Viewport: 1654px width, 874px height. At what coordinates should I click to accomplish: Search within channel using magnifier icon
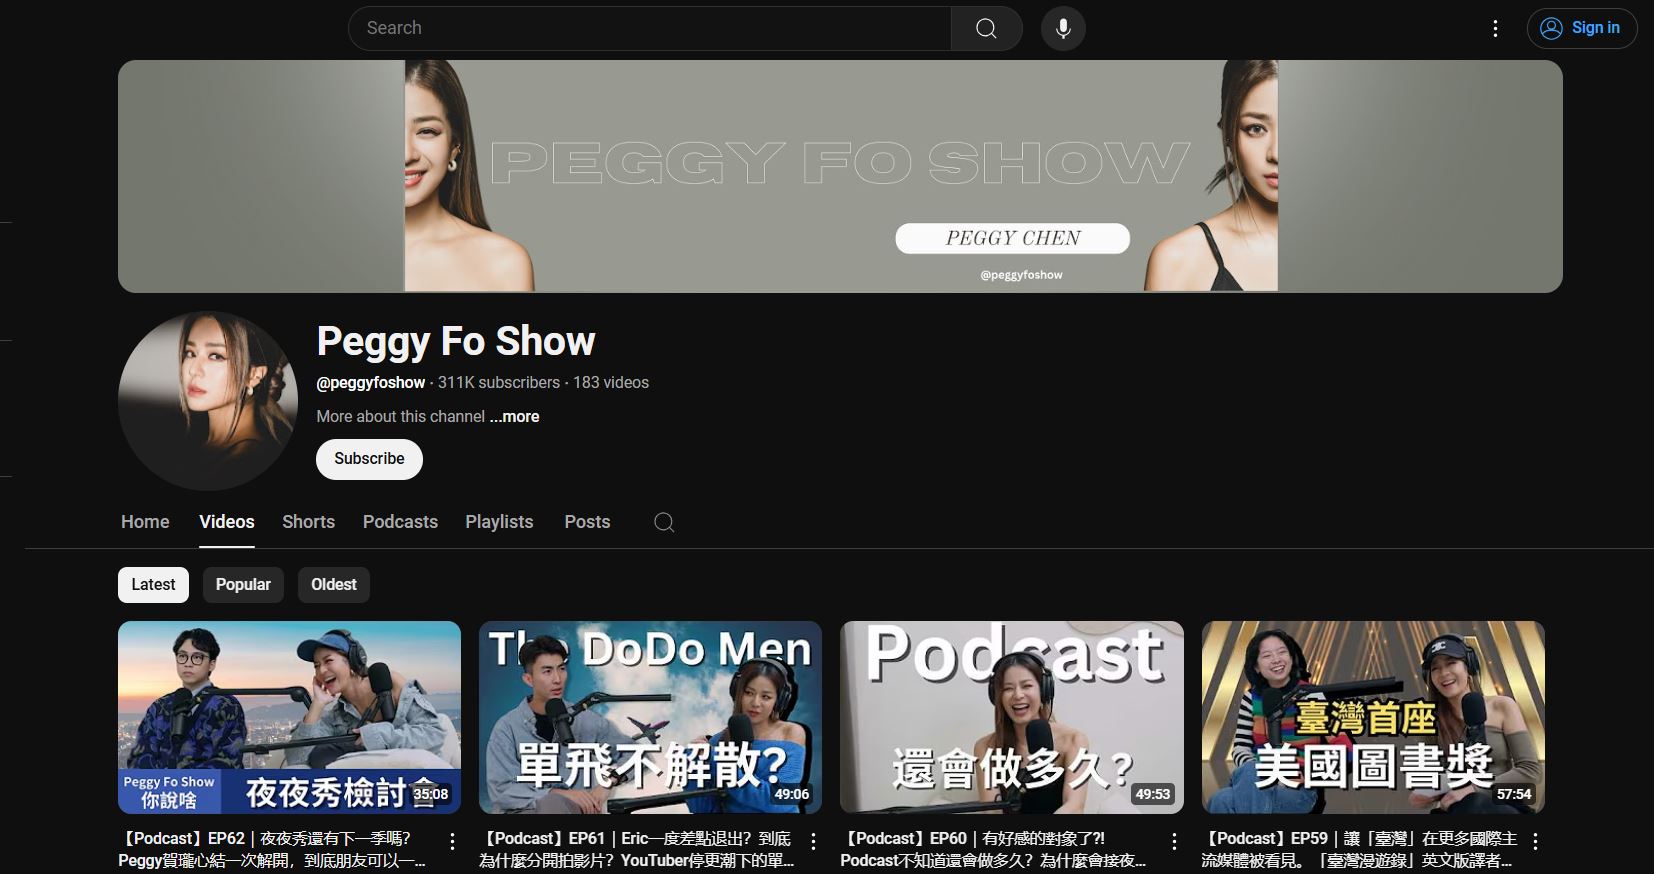(x=664, y=522)
